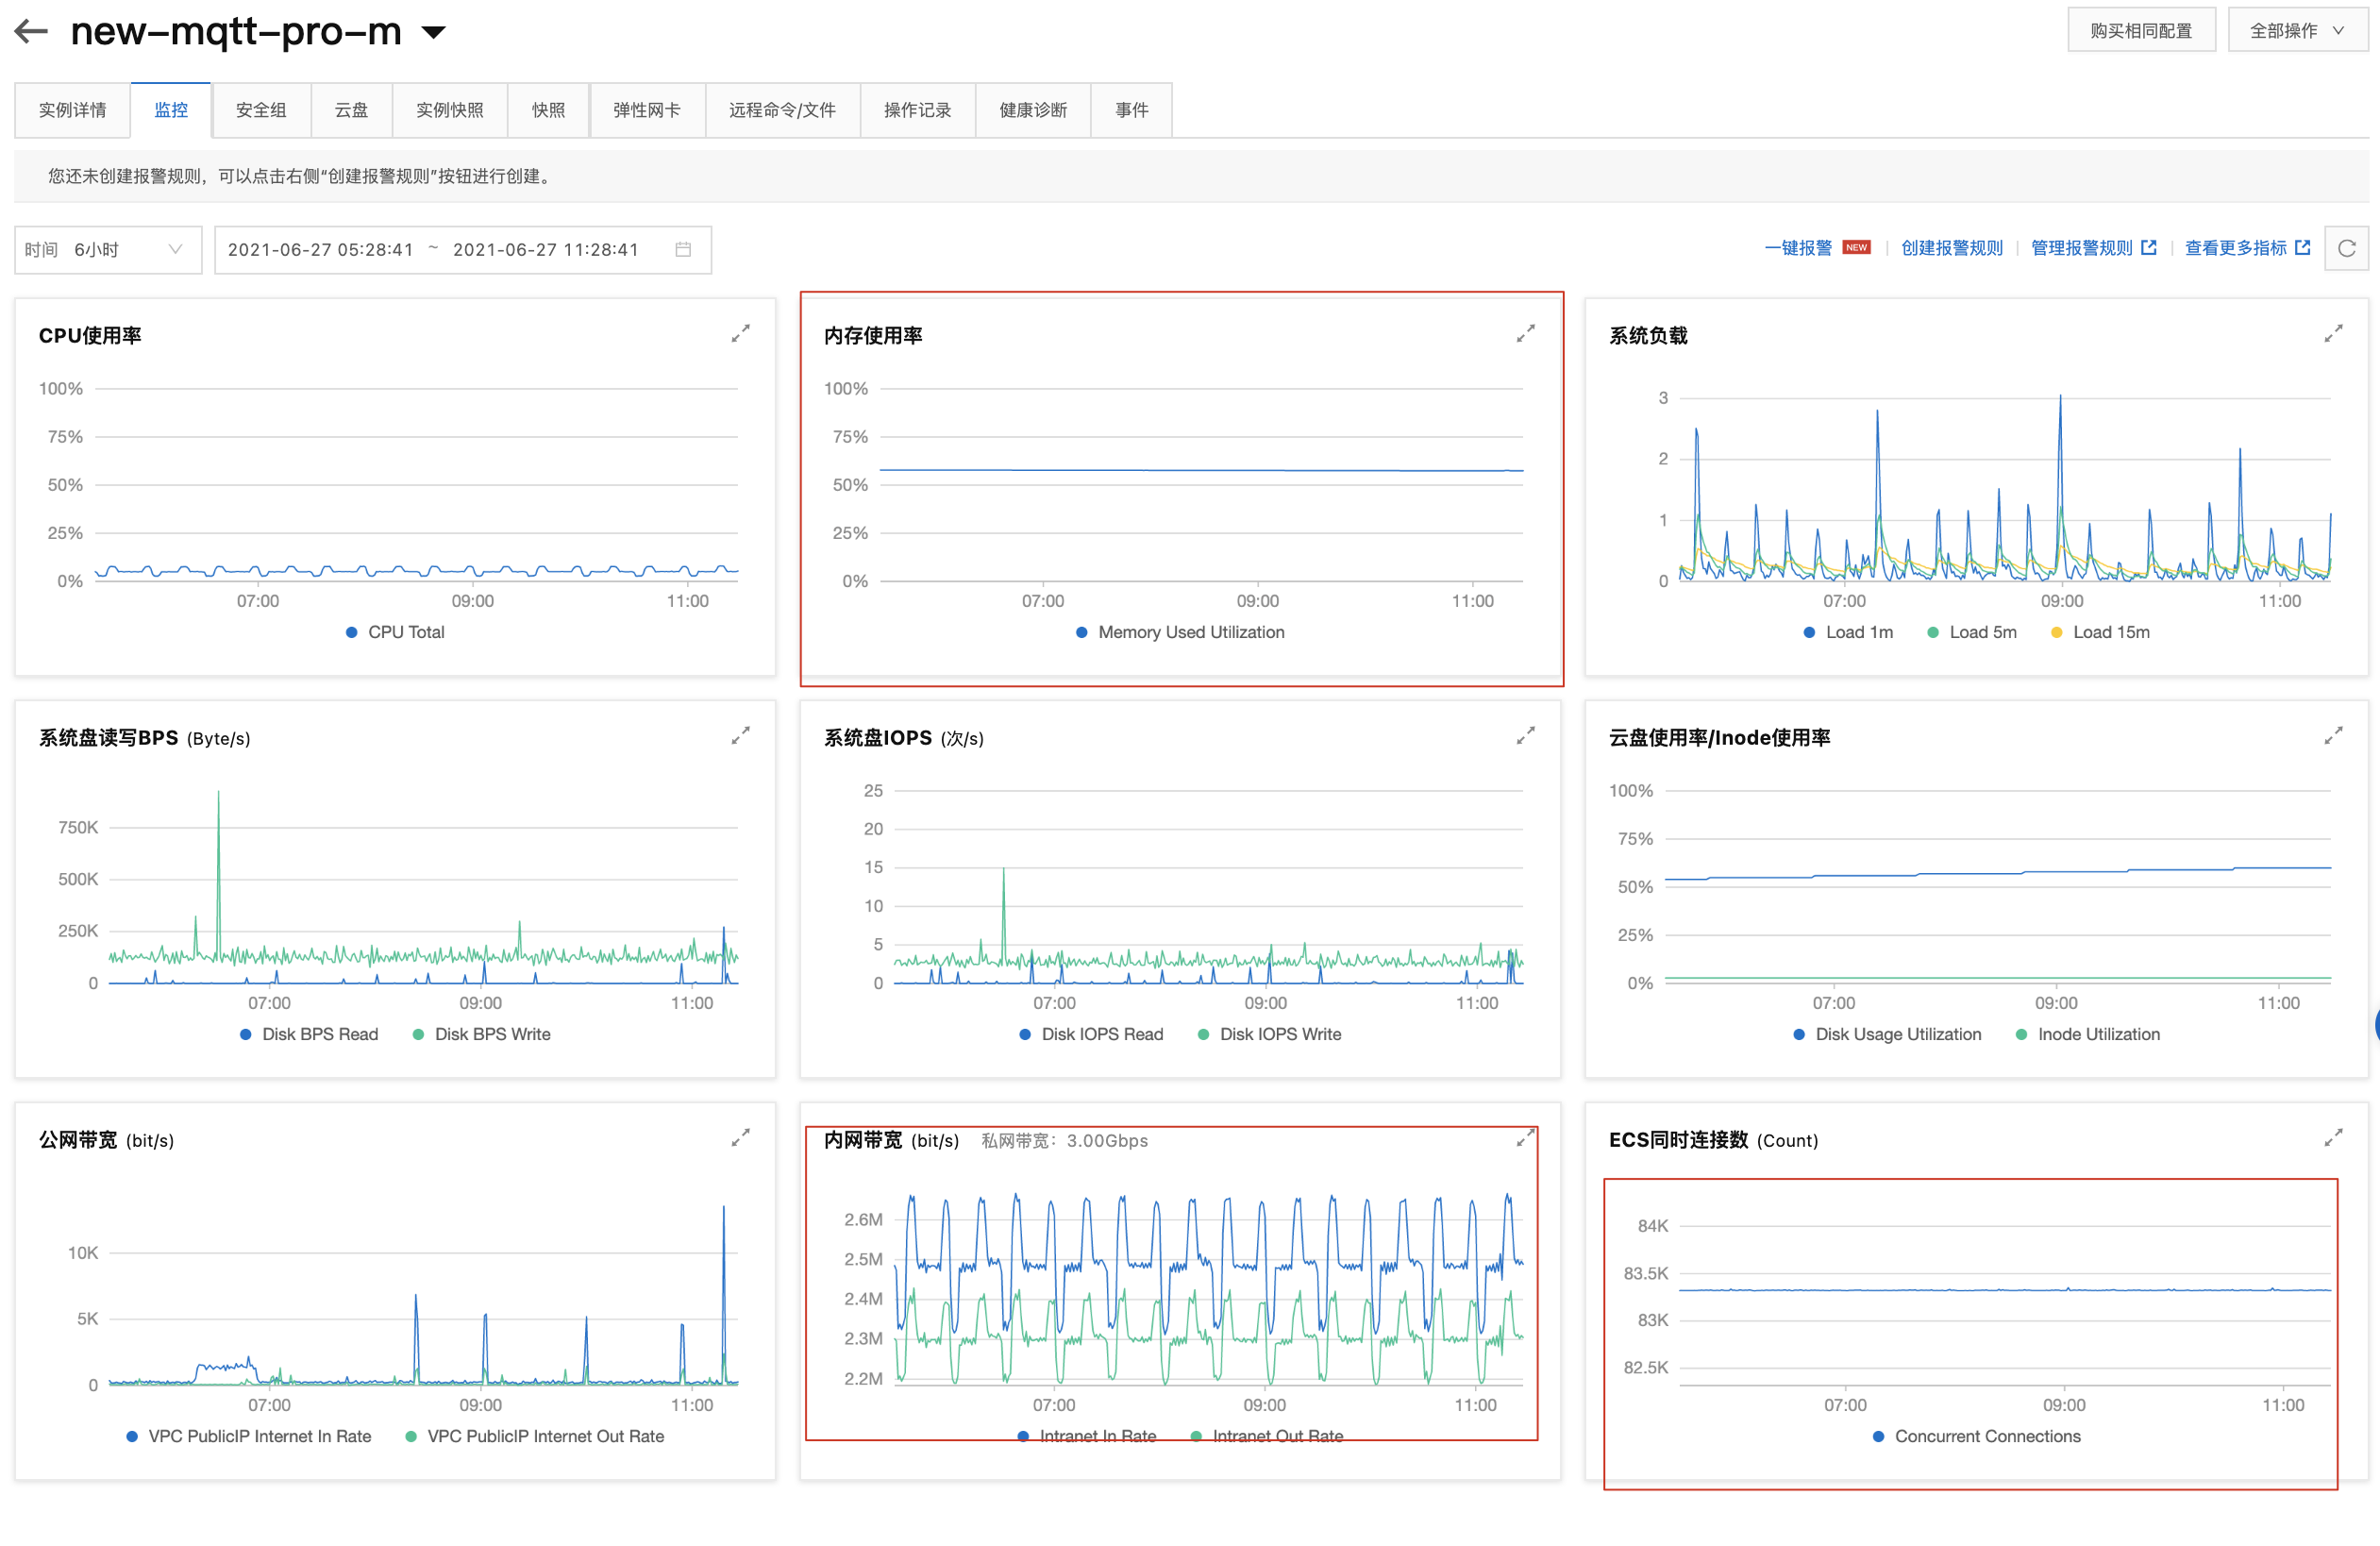Open the calendar icon in date range
Screen dimensions: 2380x1546
pyautogui.click(x=683, y=249)
